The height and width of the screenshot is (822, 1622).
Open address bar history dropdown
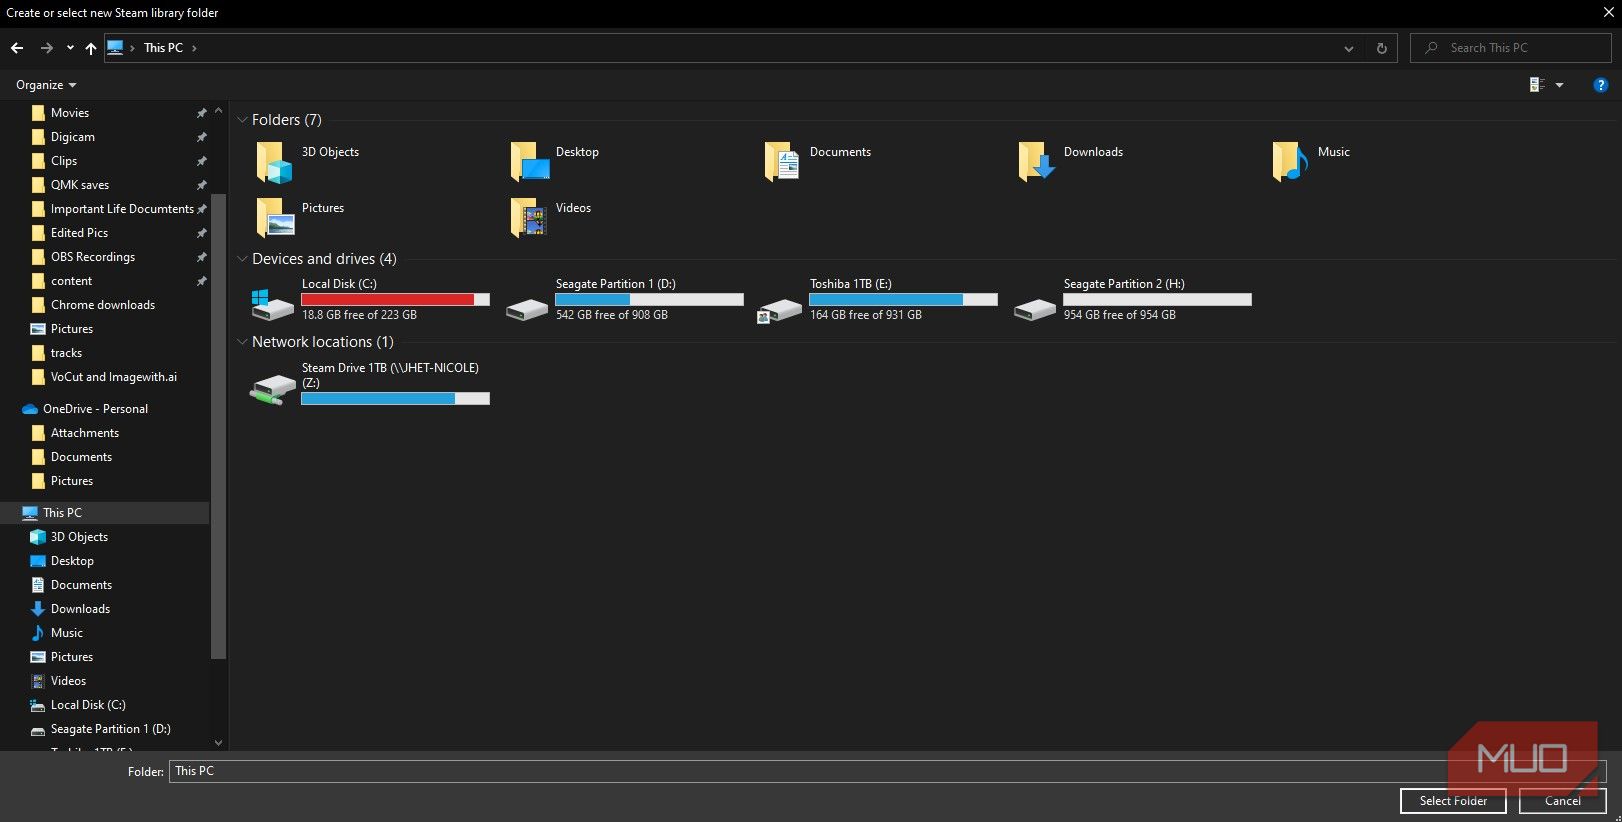coord(1348,48)
